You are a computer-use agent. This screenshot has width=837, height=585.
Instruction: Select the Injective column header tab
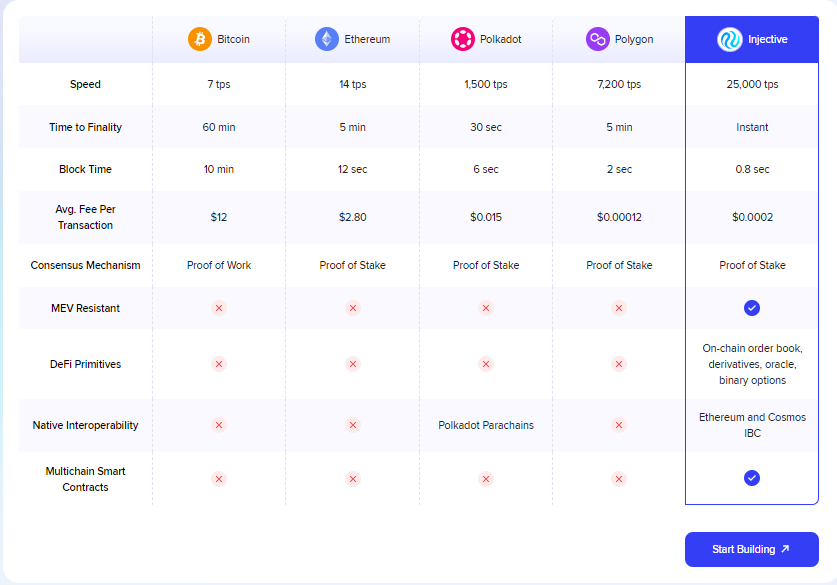pyautogui.click(x=751, y=39)
